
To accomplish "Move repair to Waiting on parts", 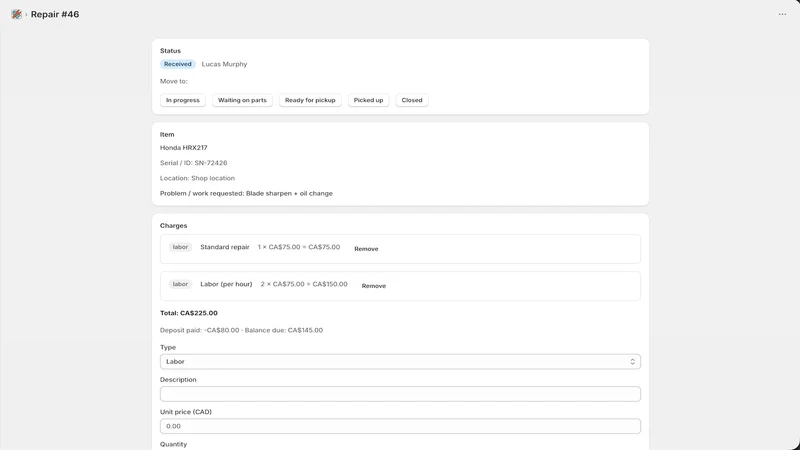I will 242,100.
